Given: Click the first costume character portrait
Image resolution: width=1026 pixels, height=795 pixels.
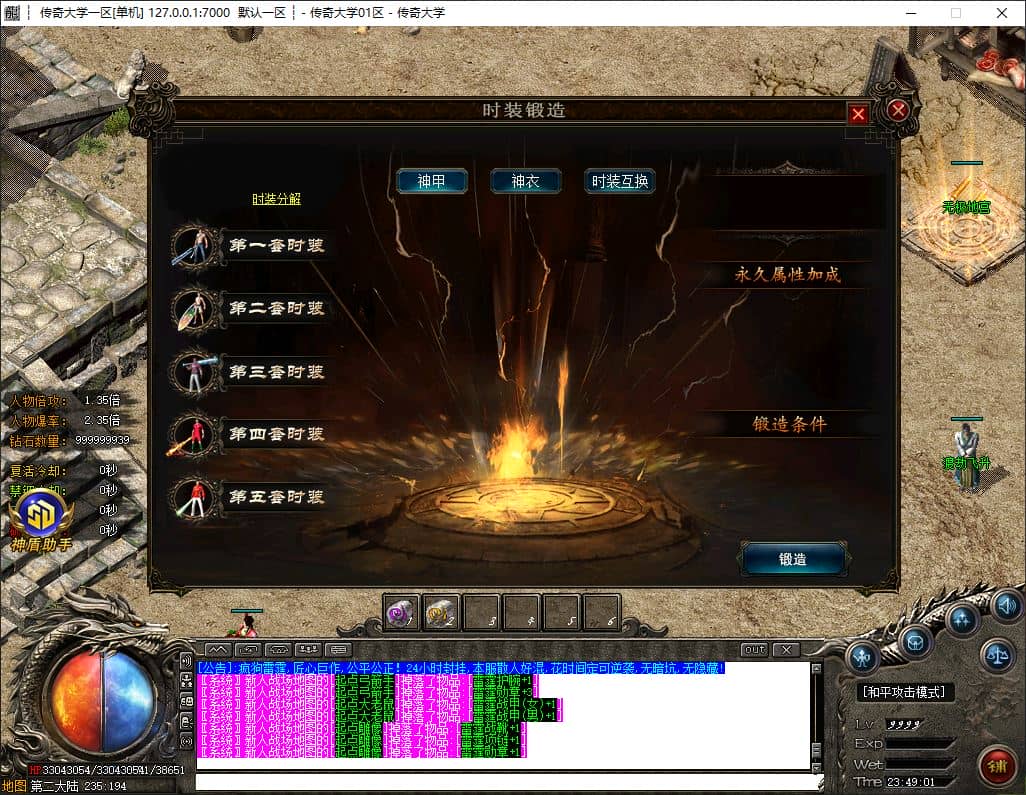Looking at the screenshot, I should click(195, 246).
